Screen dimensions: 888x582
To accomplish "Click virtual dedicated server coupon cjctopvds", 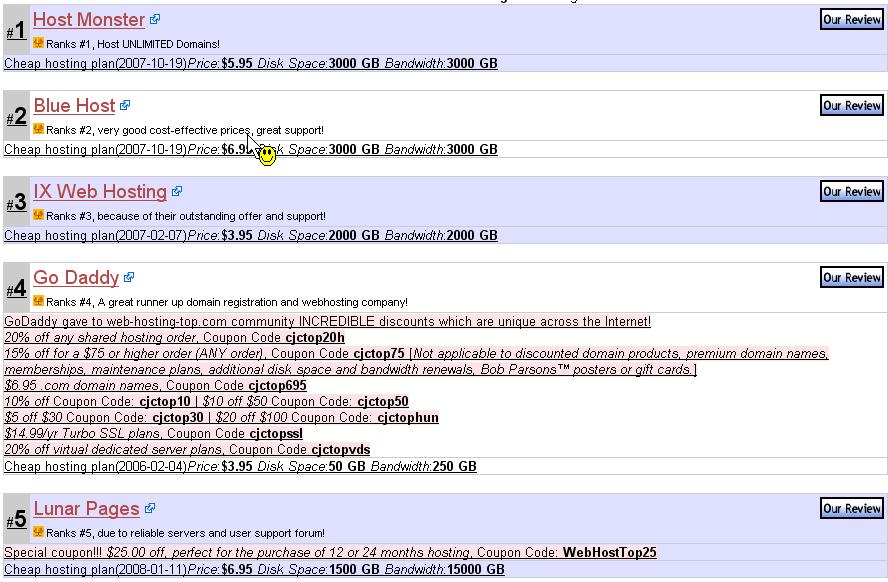I will 187,450.
